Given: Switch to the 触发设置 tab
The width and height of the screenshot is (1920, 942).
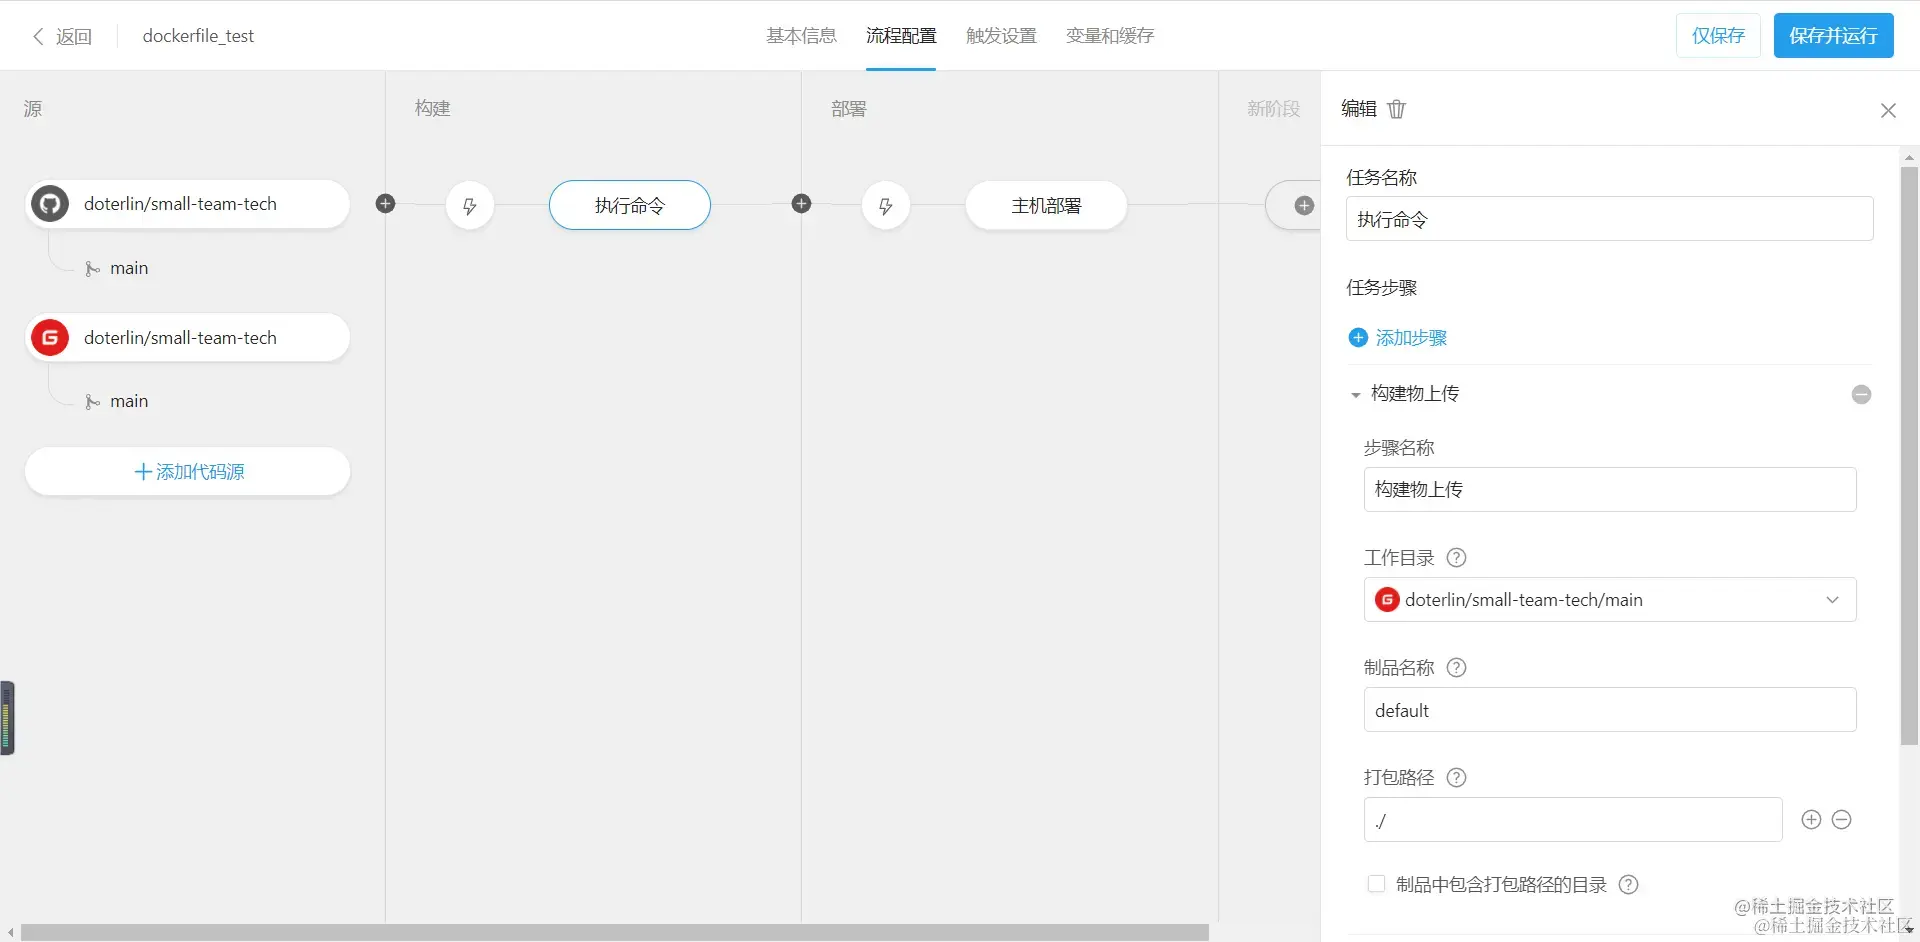Looking at the screenshot, I should tap(1001, 36).
